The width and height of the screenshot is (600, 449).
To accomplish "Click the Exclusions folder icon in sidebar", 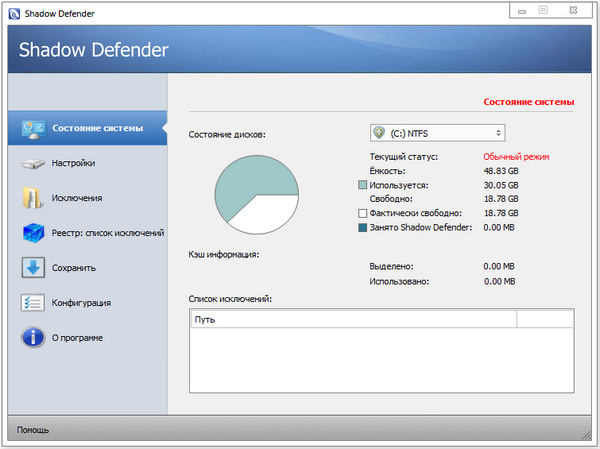I will (32, 198).
